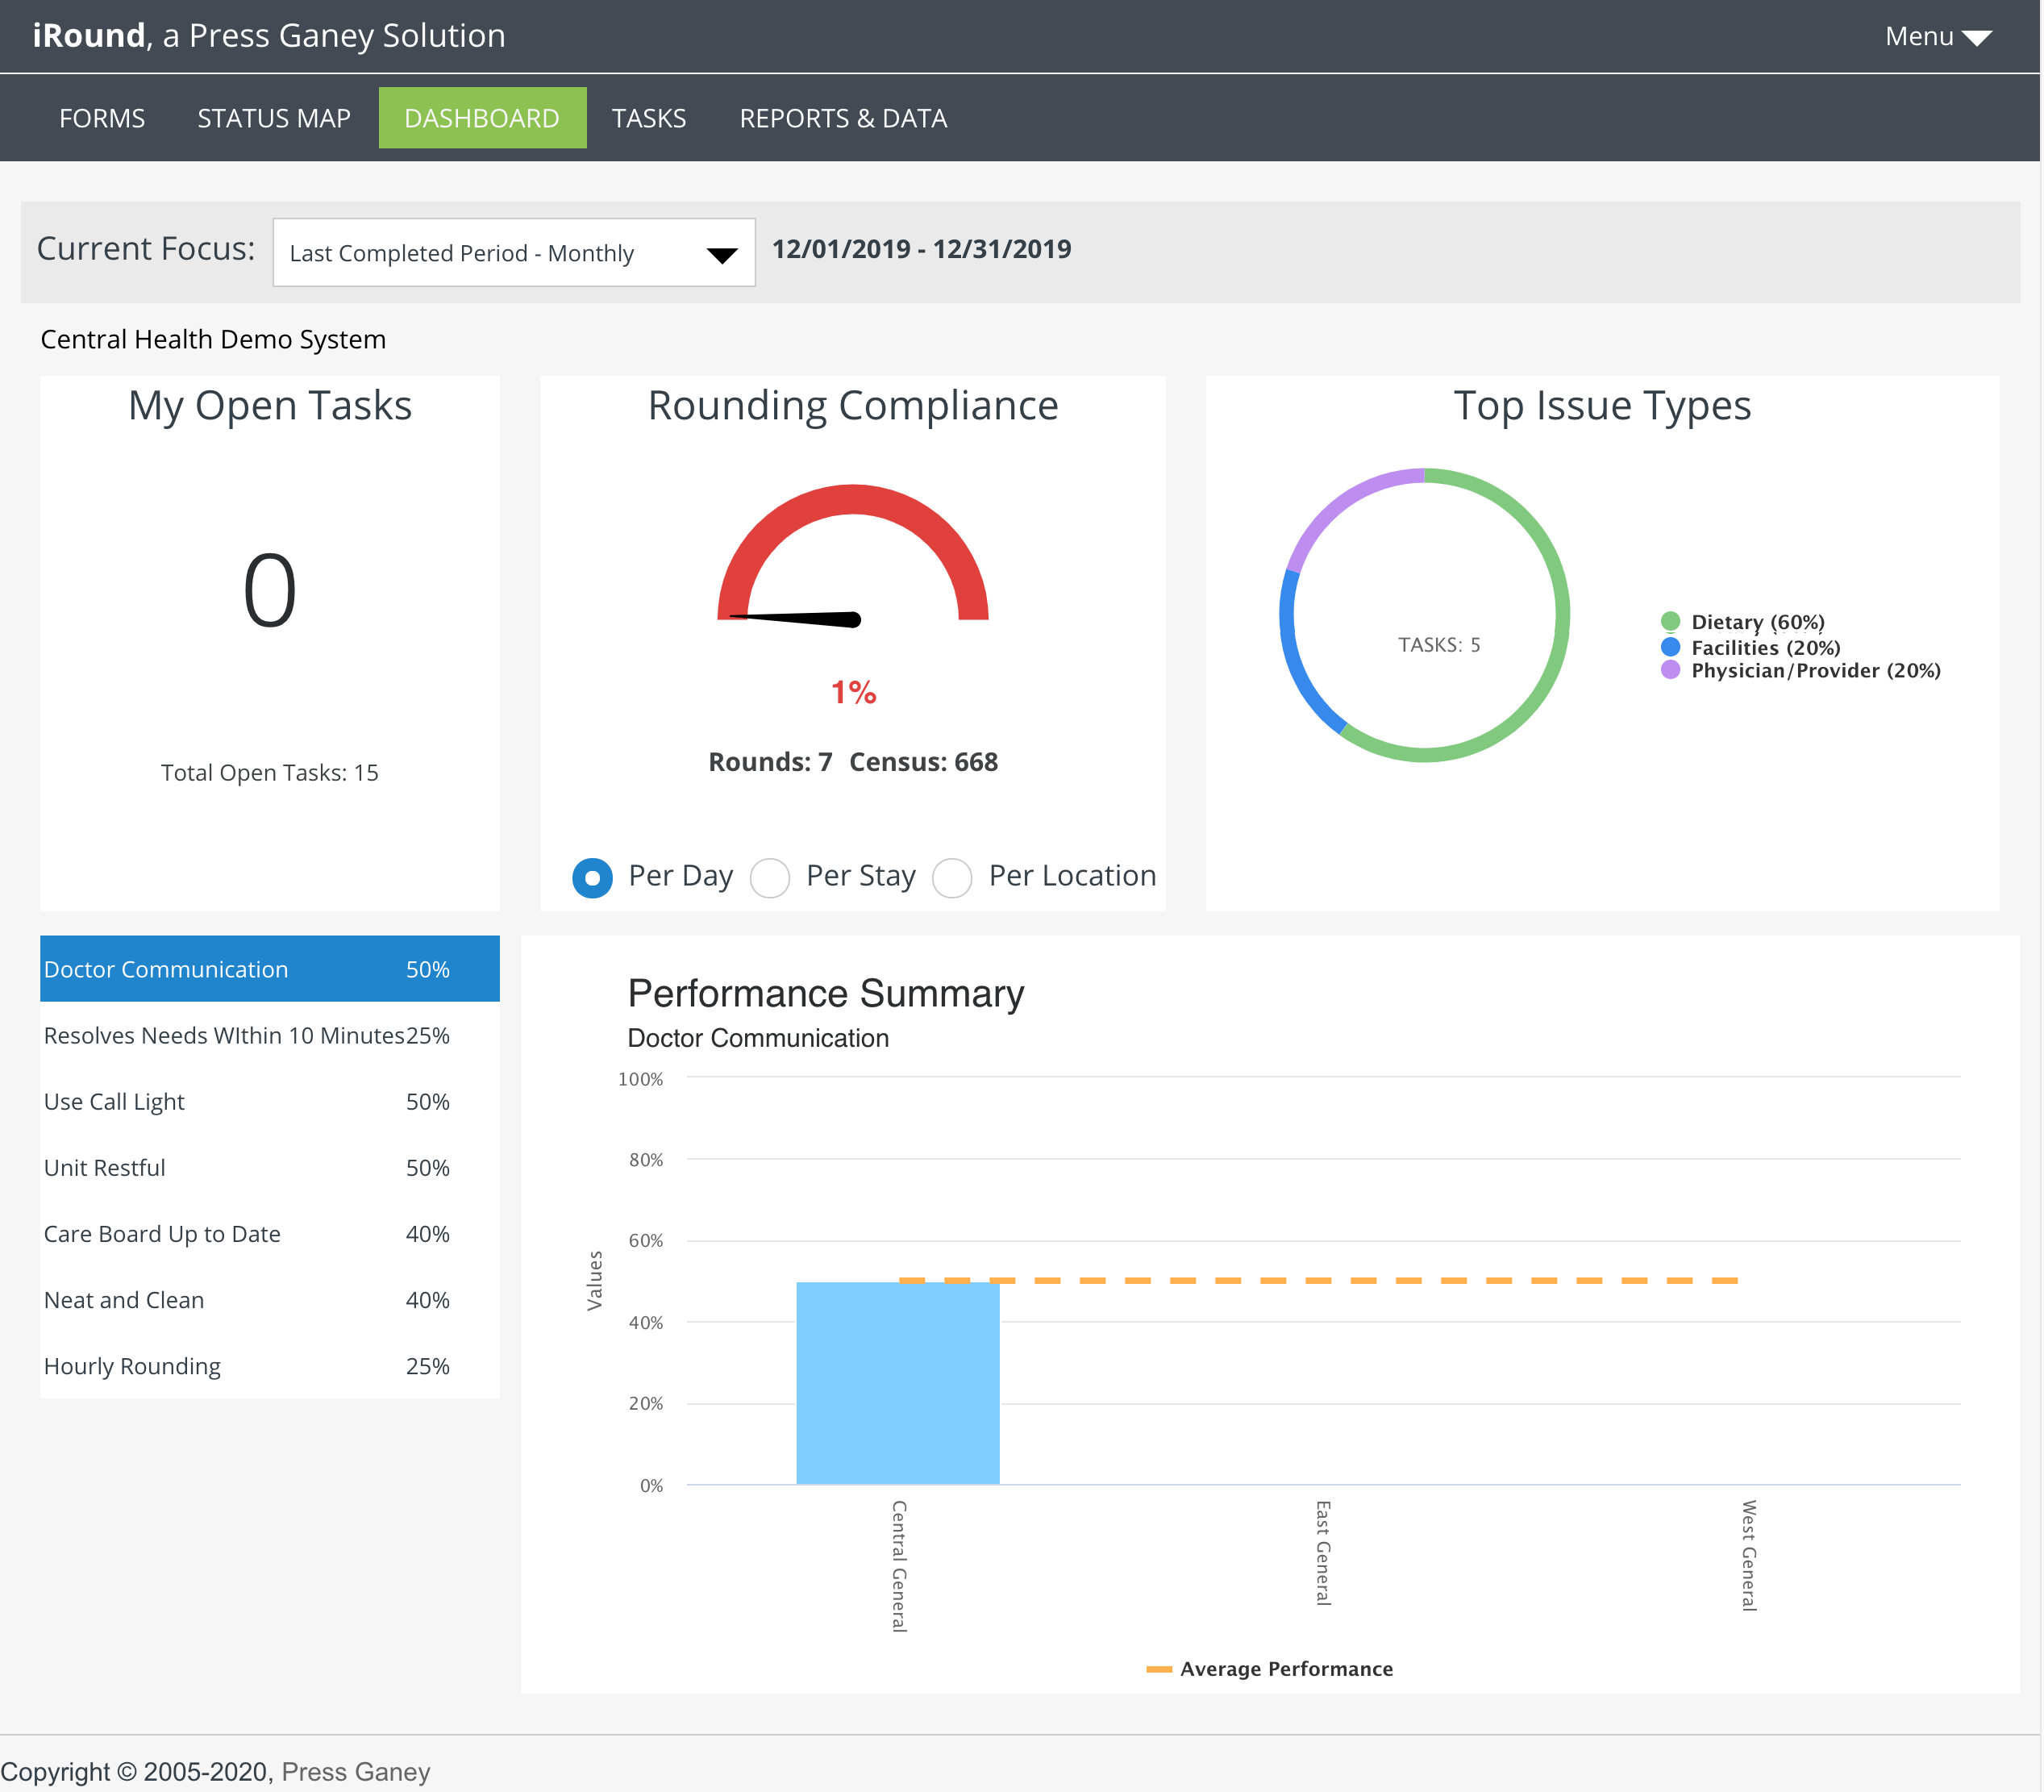Click the Central General blue bar

tap(898, 1383)
